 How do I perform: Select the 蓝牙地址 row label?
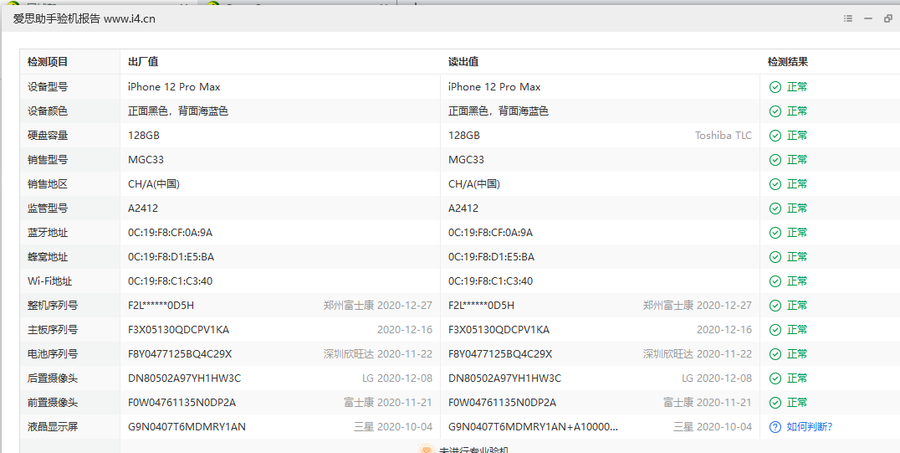tap(48, 233)
